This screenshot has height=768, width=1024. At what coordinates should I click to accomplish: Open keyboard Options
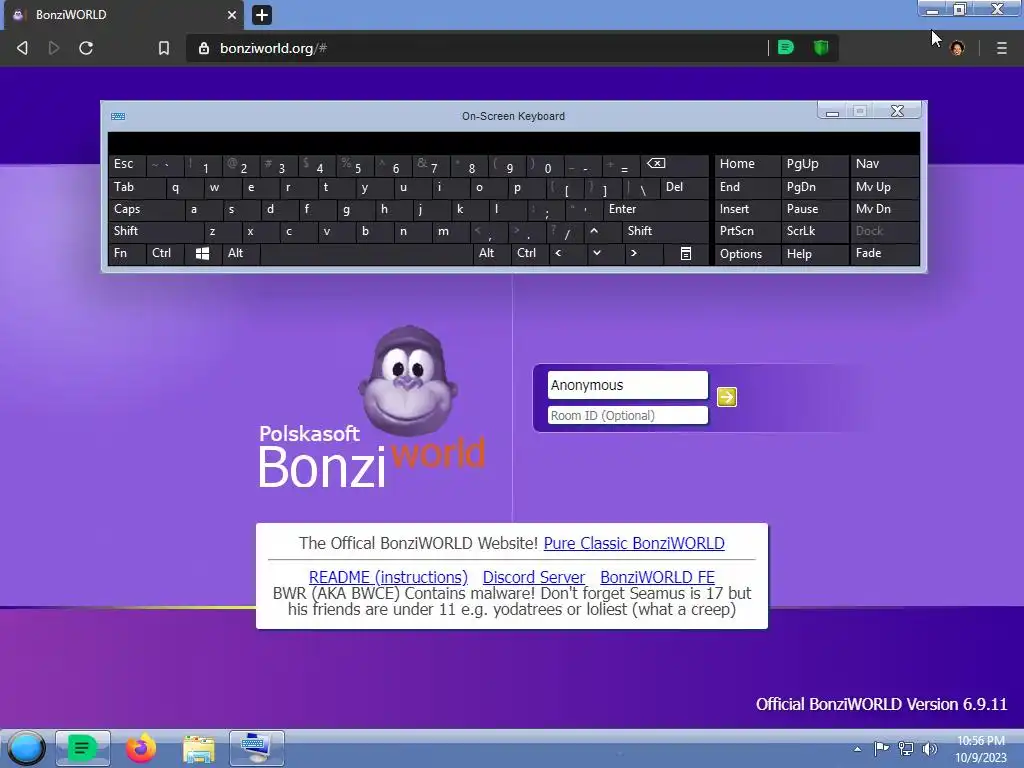pyautogui.click(x=747, y=254)
